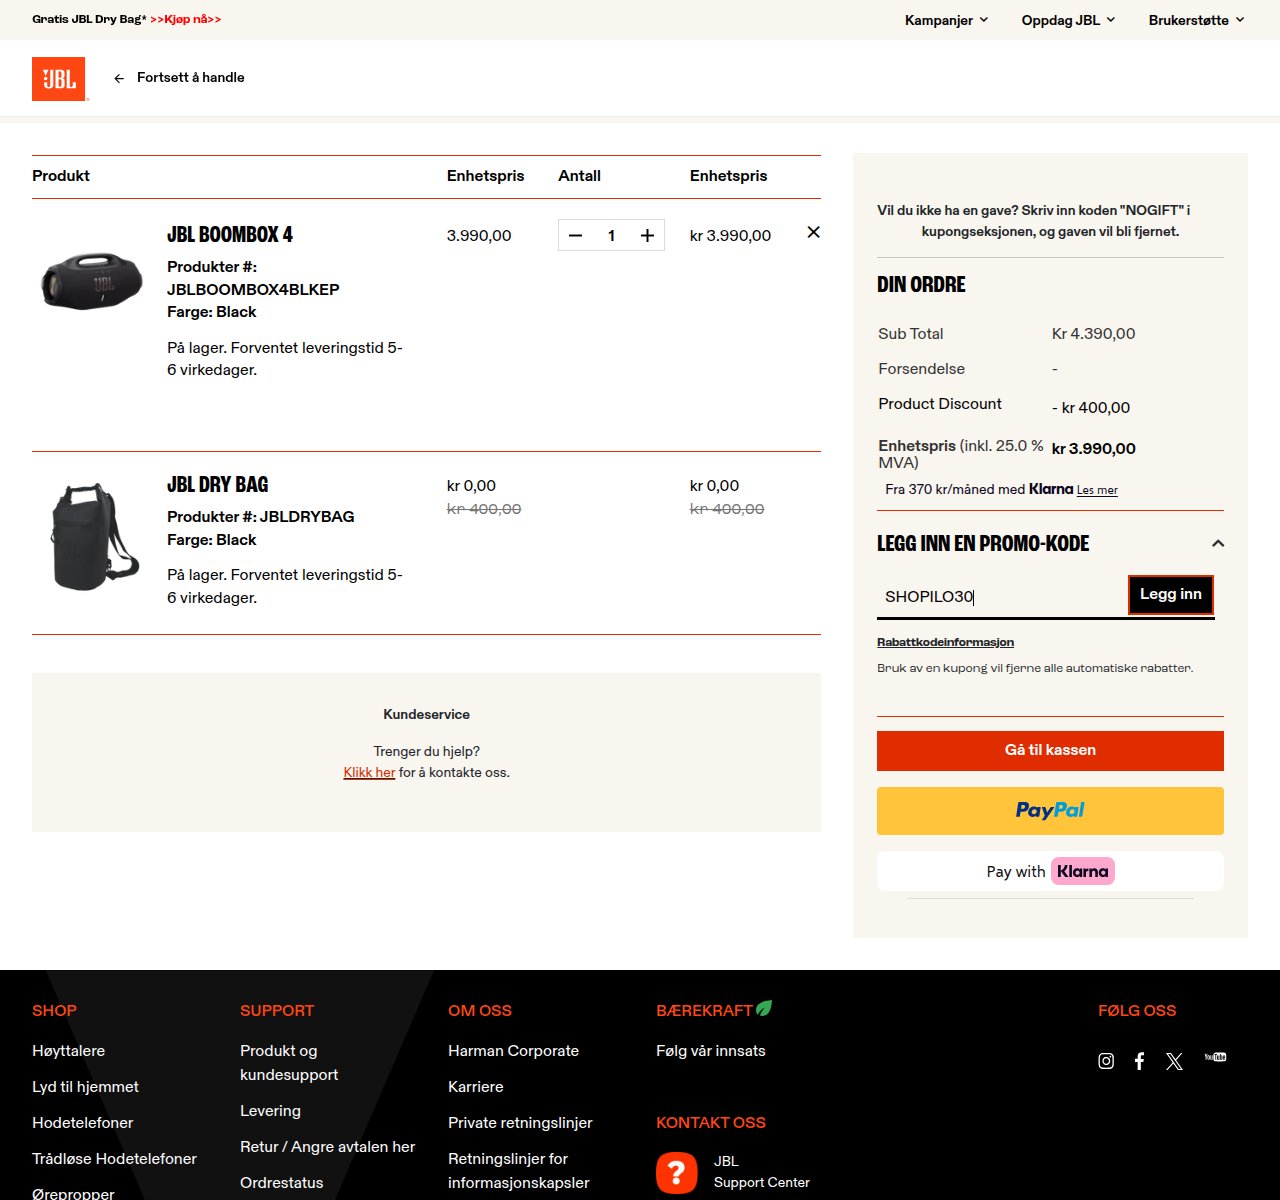
Task: Open the Oppdag JBL dropdown menu
Action: pyautogui.click(x=1068, y=20)
